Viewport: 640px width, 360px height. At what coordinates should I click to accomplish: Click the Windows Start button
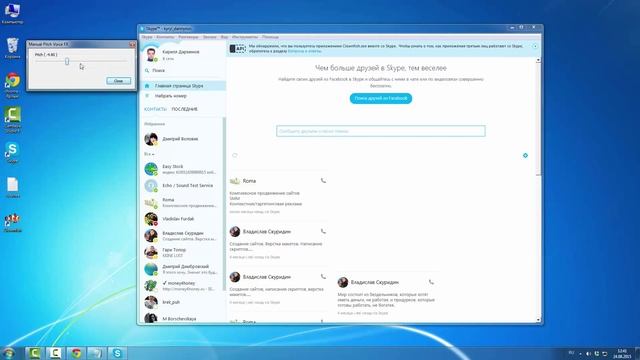tap(8, 353)
